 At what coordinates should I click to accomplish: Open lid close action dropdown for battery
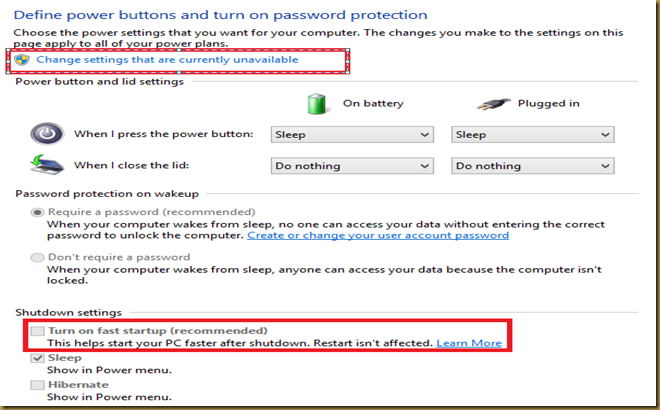pos(352,166)
